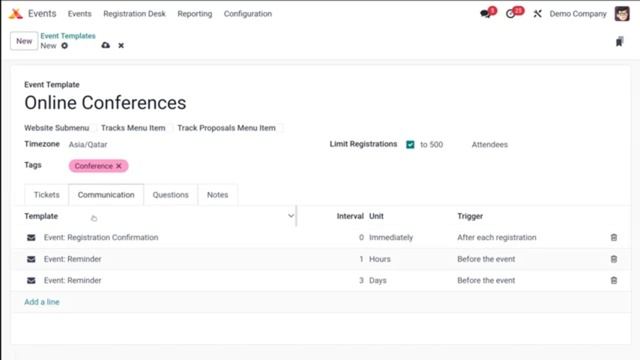This screenshot has width=640, height=360.
Task: Click the bookmark icon at top right
Action: pyautogui.click(x=619, y=41)
